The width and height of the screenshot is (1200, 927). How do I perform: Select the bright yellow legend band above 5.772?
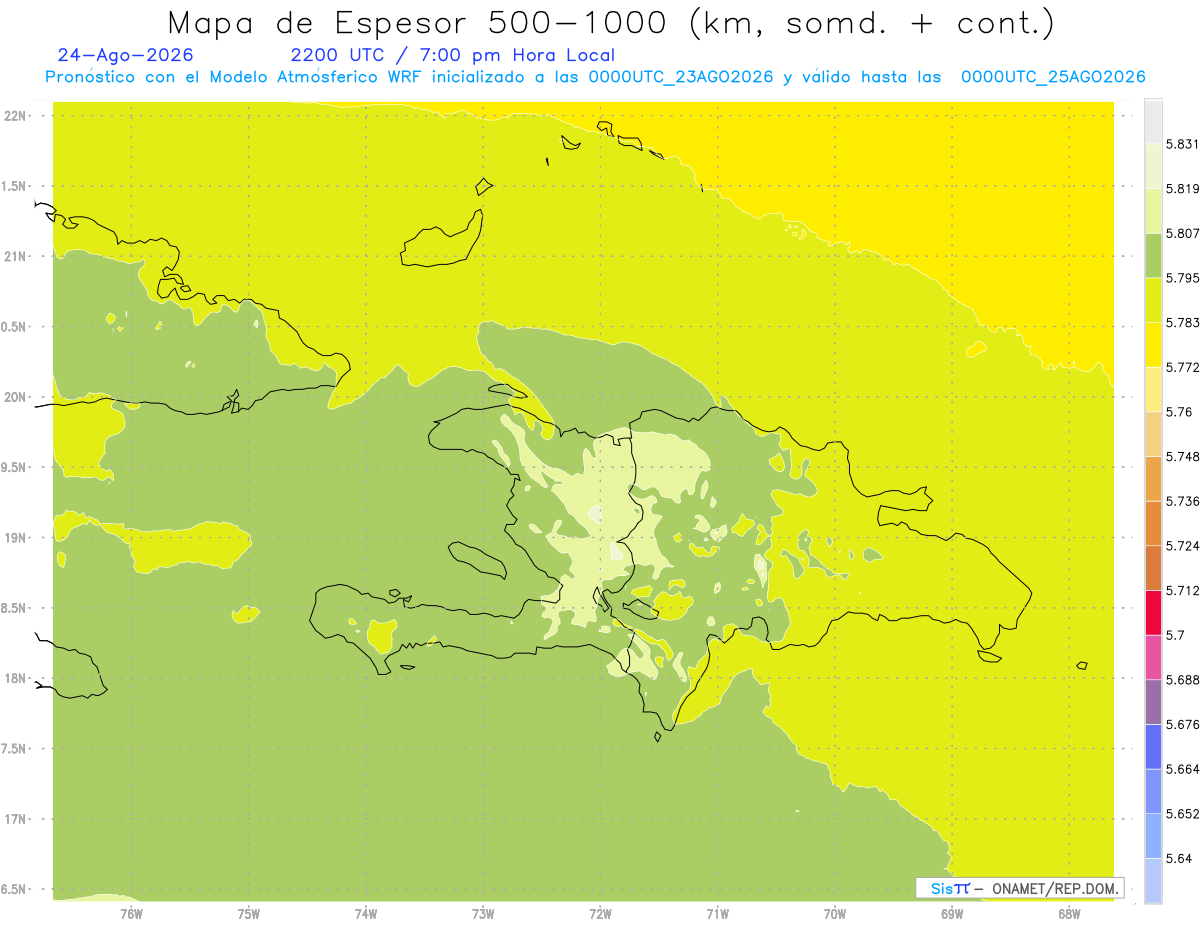(1153, 345)
